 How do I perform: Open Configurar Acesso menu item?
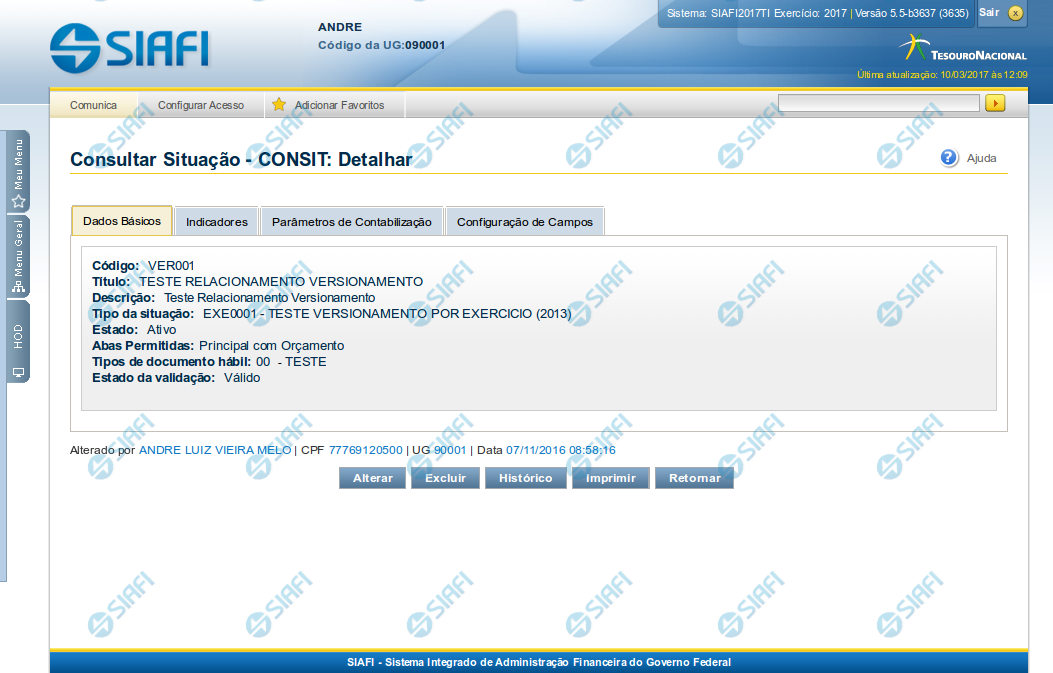201,105
